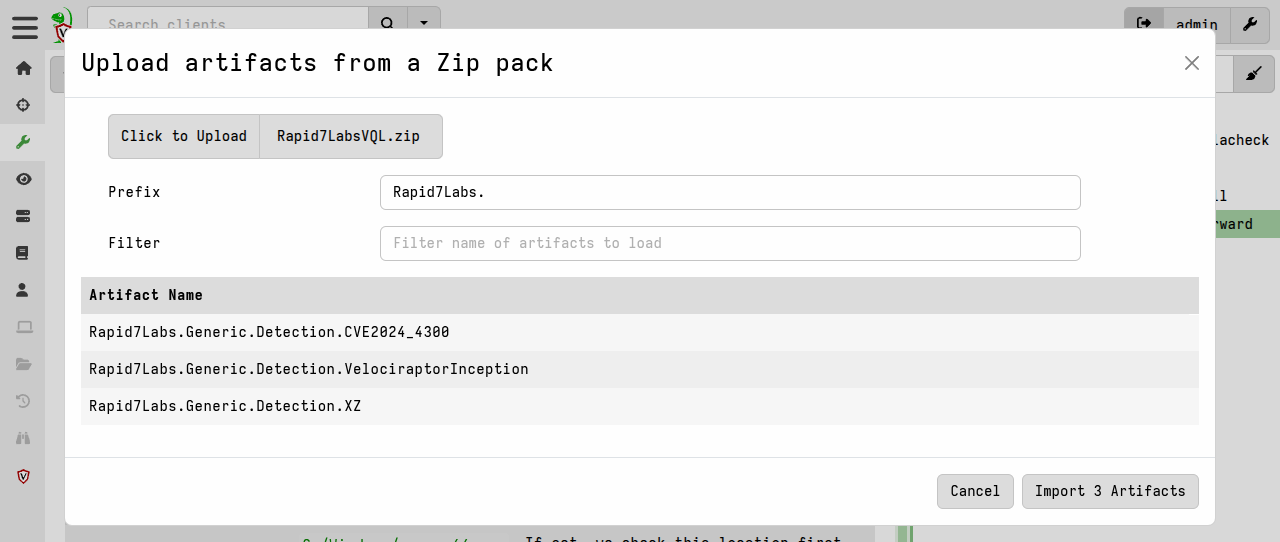Cancel the zip pack upload
1280x542 pixels.
tap(975, 491)
